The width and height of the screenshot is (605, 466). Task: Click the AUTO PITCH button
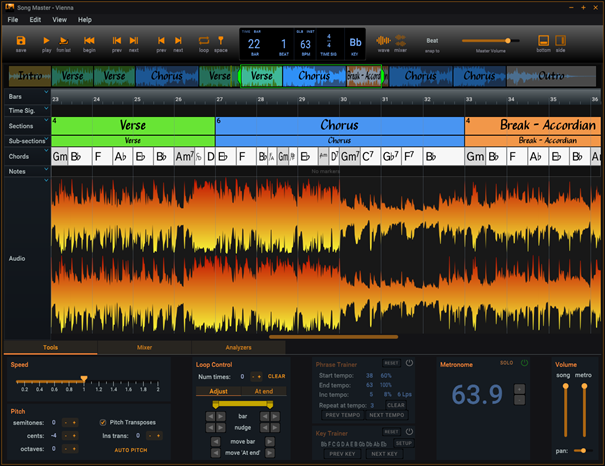coord(133,450)
